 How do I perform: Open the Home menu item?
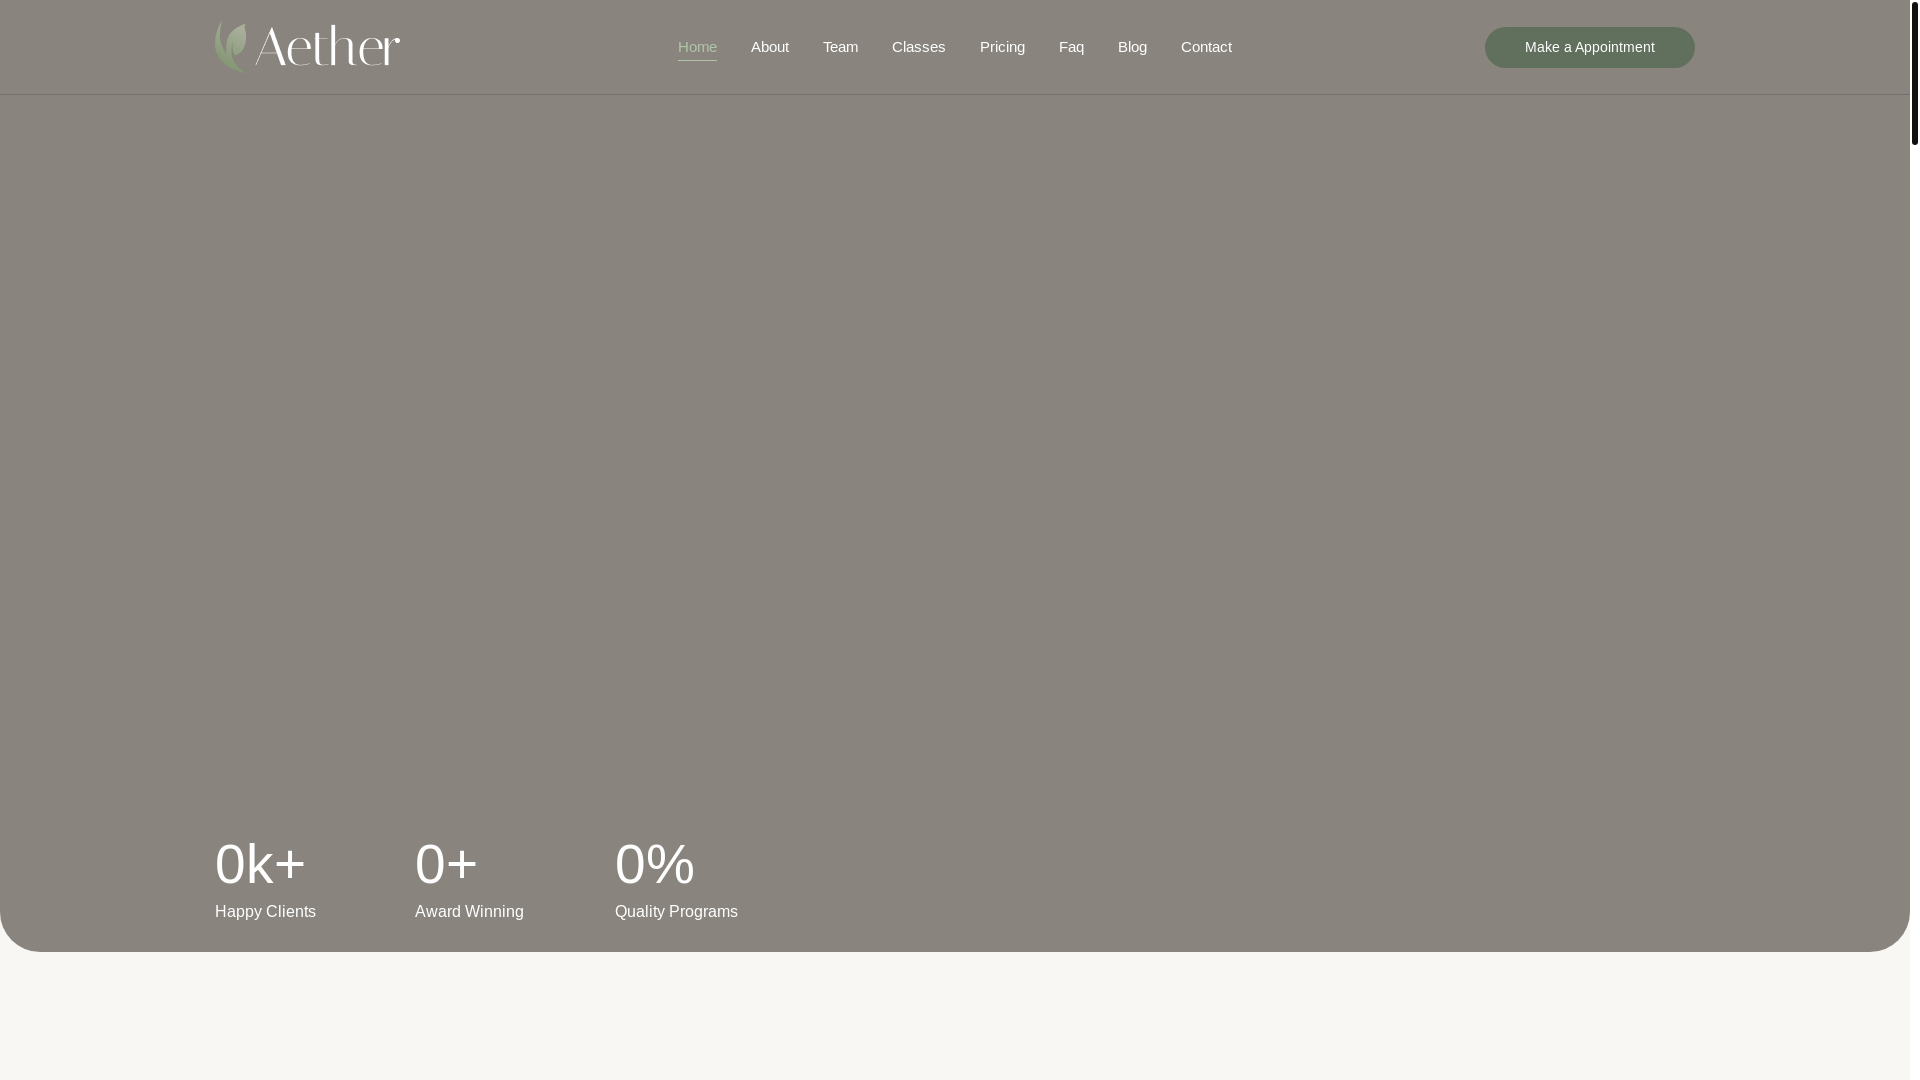697,47
